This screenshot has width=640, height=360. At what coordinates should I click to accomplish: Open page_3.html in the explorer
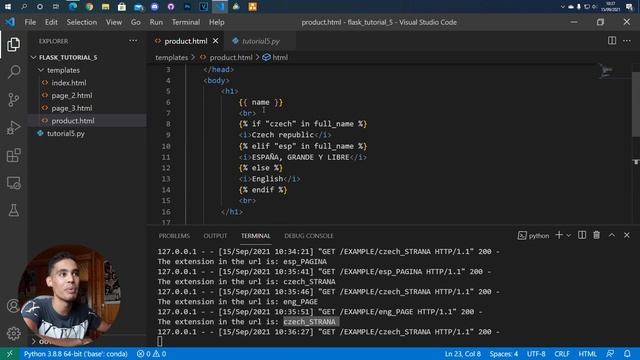point(87,108)
